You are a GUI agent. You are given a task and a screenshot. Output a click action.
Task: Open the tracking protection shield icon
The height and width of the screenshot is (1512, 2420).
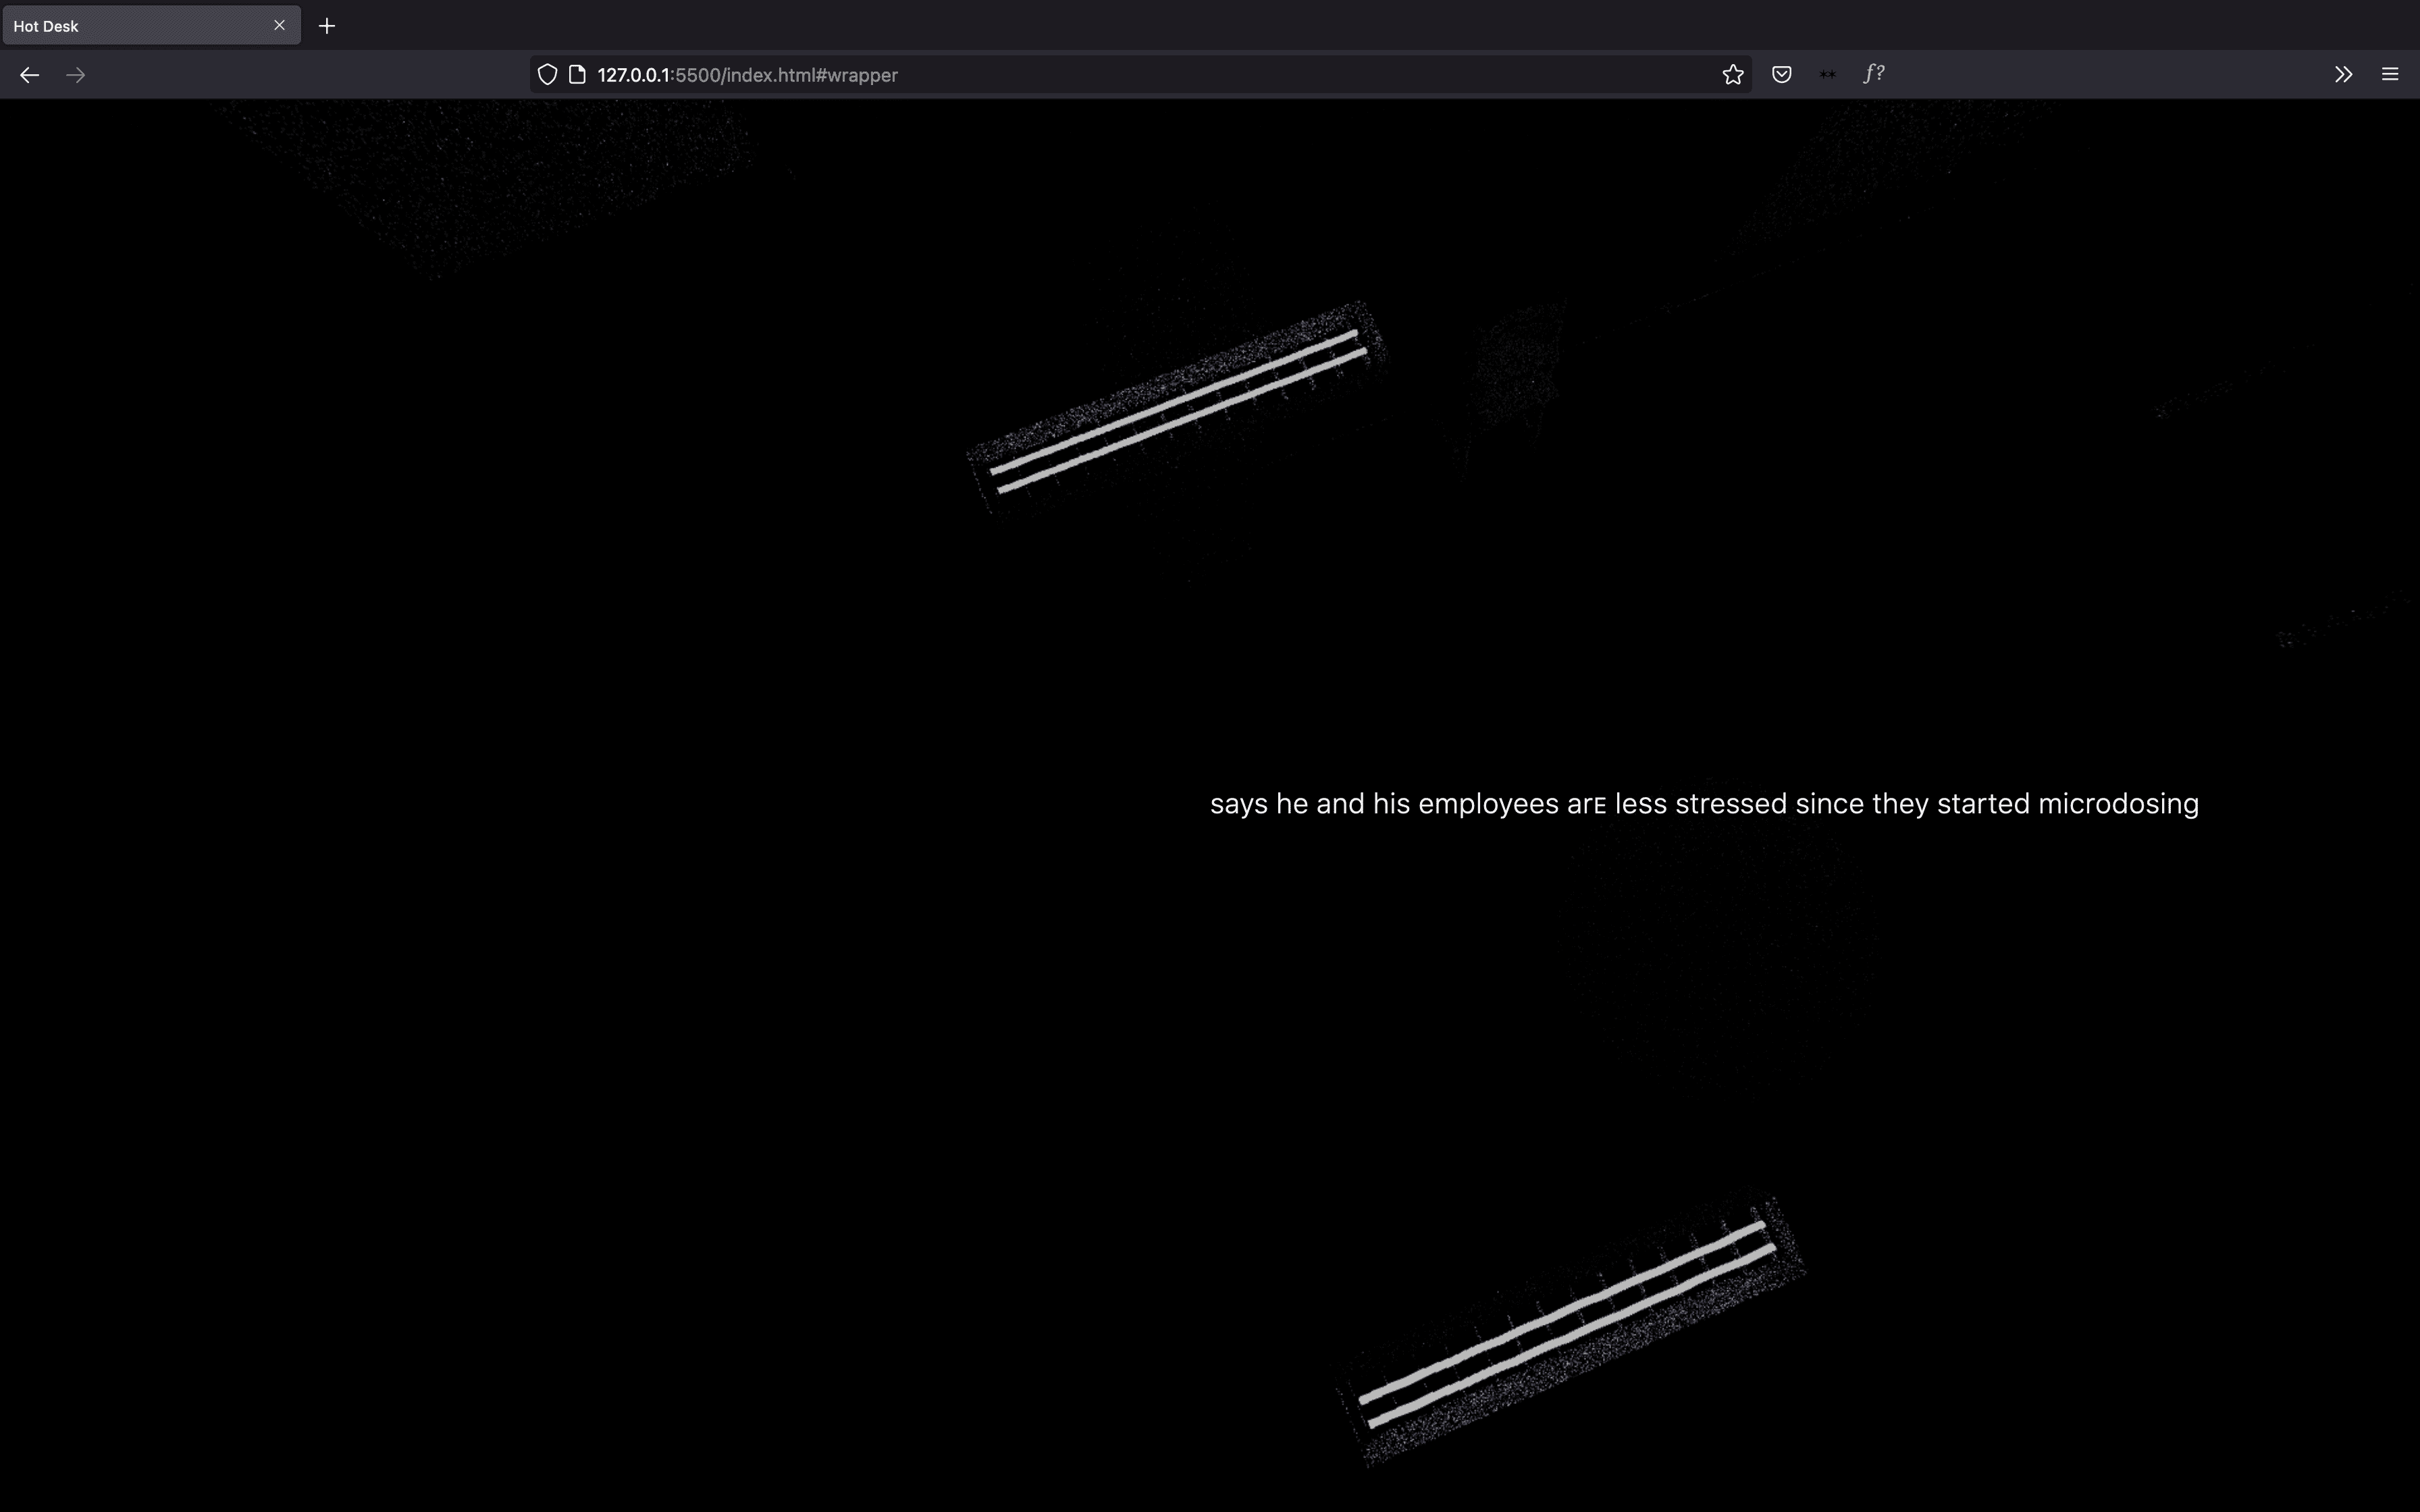click(x=547, y=75)
